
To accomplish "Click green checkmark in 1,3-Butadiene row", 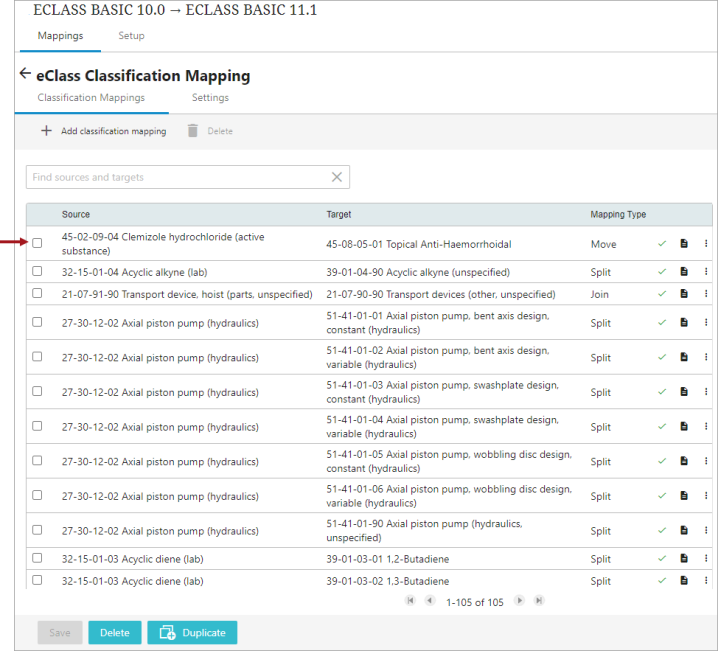I will [662, 580].
